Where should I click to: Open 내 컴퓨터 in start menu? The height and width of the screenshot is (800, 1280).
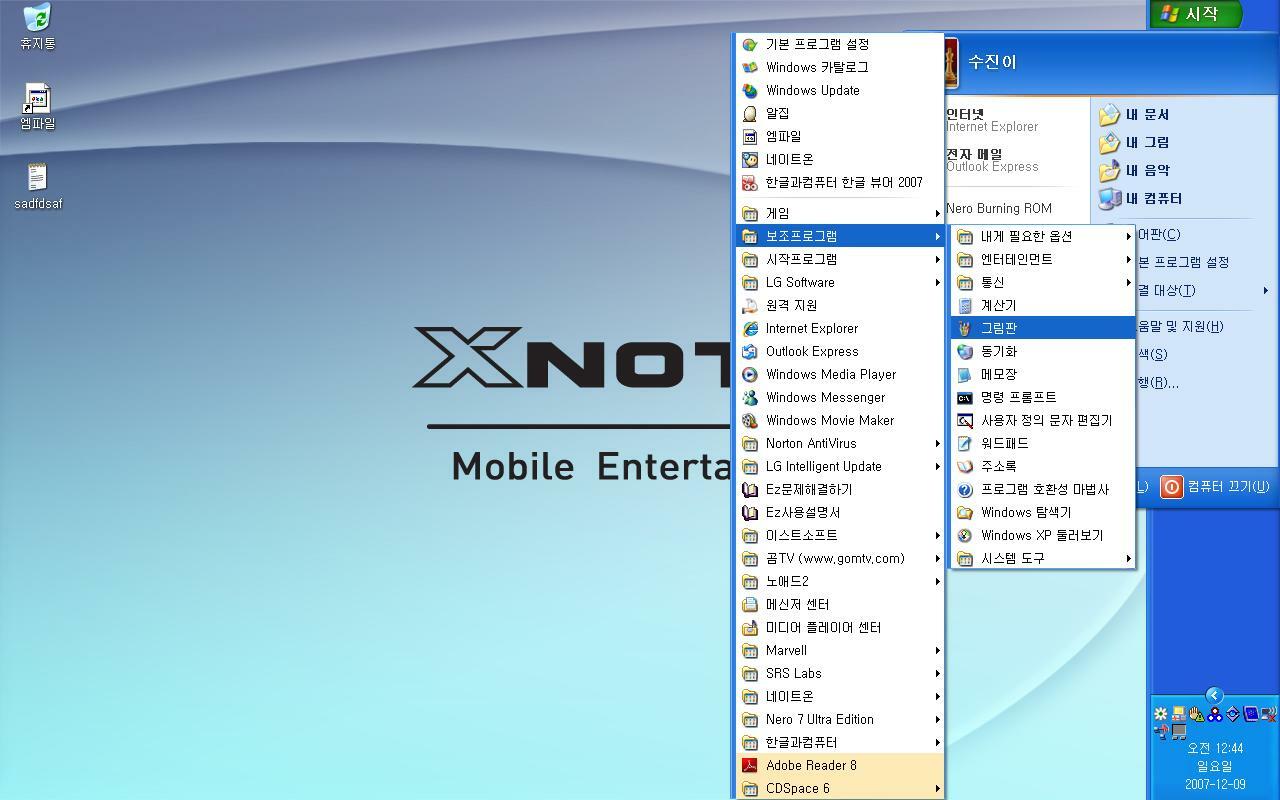[x=1141, y=199]
